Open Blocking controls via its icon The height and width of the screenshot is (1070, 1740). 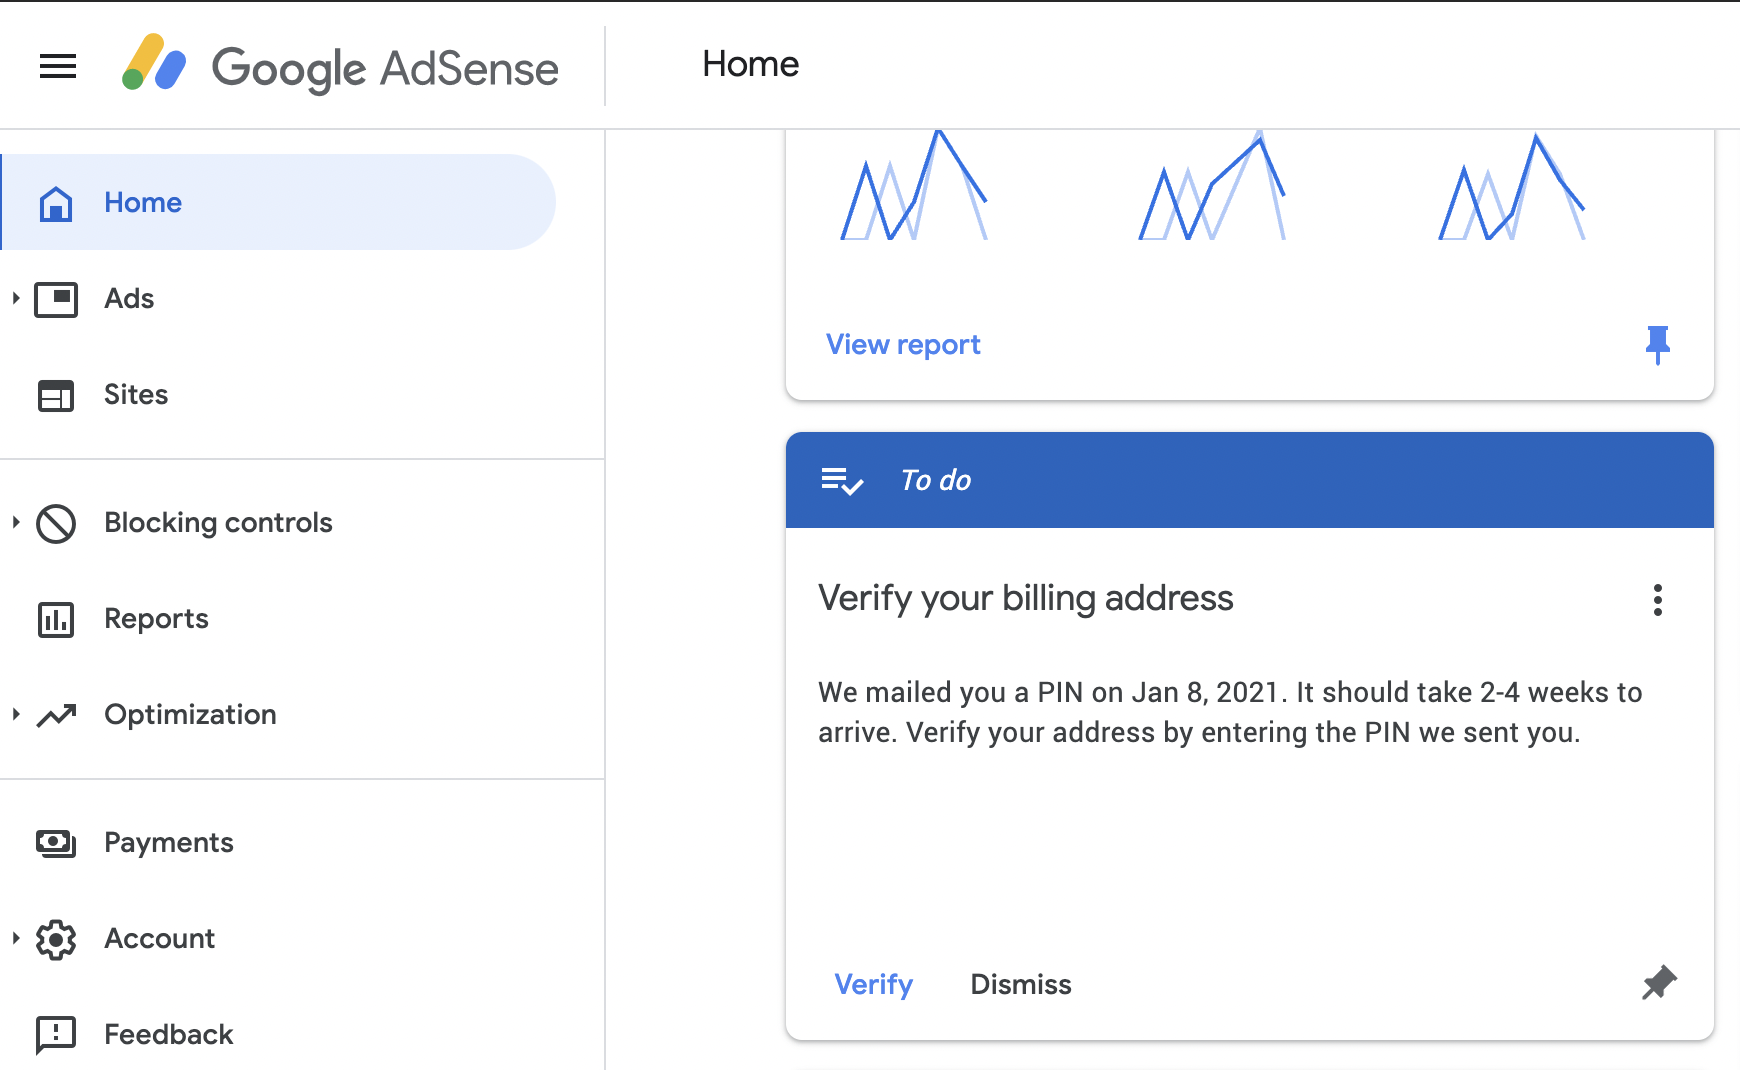[56, 523]
